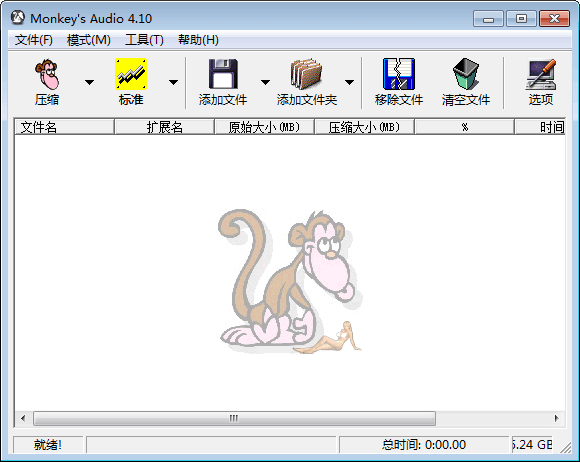Open the 模式(M) menu
Screen dimensions: 580x462
[x=89, y=40]
